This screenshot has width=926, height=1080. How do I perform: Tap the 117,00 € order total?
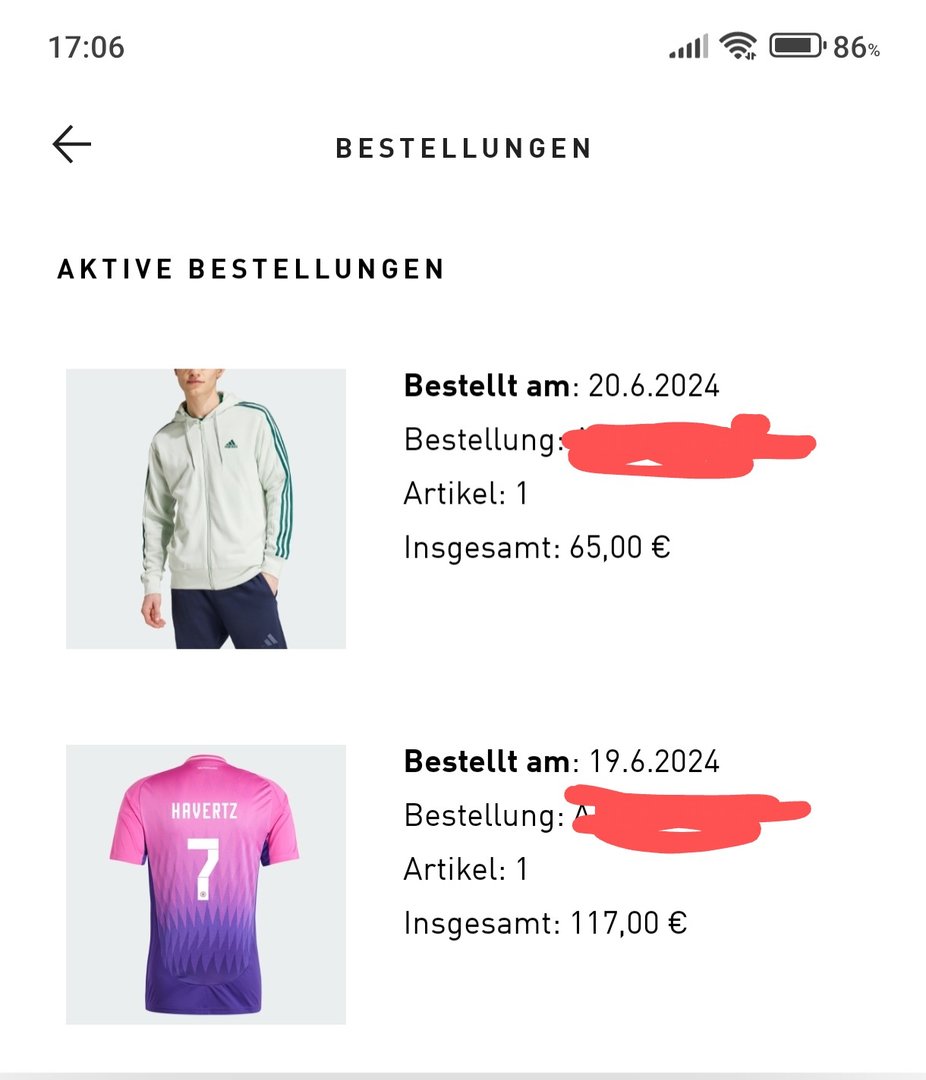(x=628, y=923)
